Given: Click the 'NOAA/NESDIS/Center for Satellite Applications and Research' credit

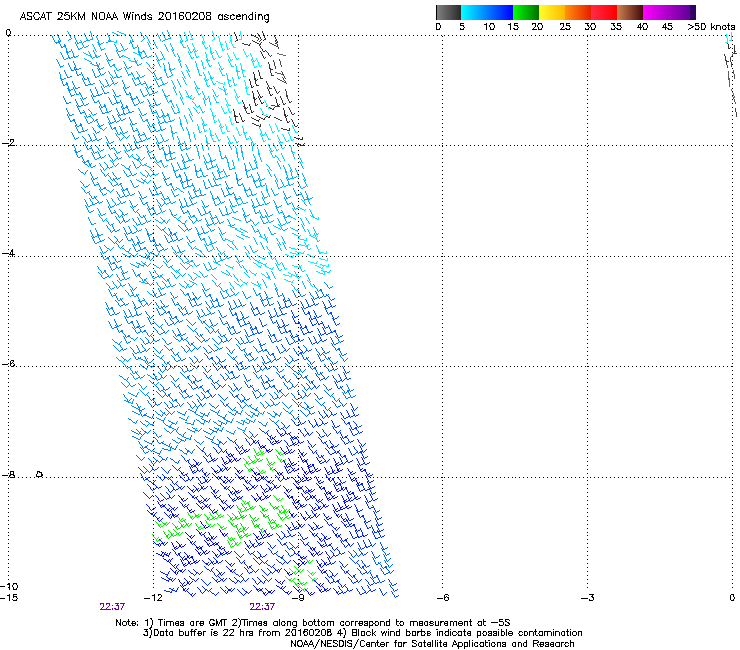Looking at the screenshot, I should 432,644.
